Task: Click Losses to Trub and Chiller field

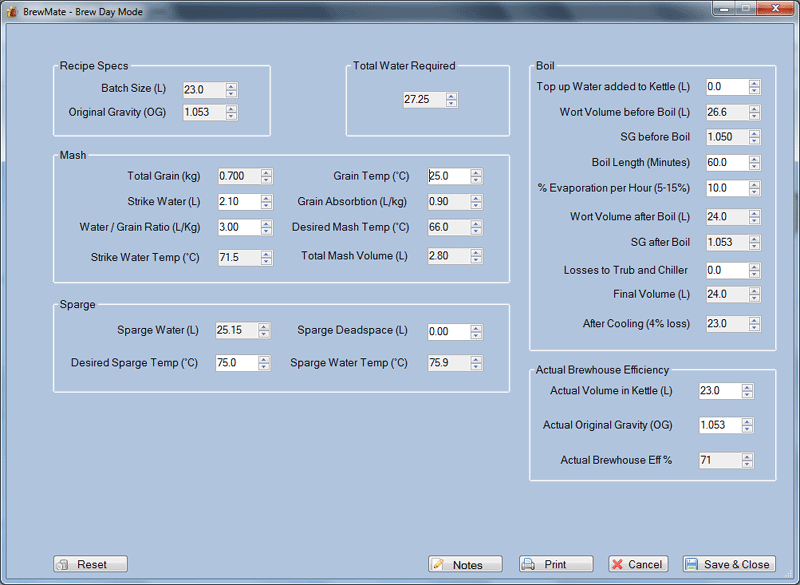Action: [x=726, y=270]
